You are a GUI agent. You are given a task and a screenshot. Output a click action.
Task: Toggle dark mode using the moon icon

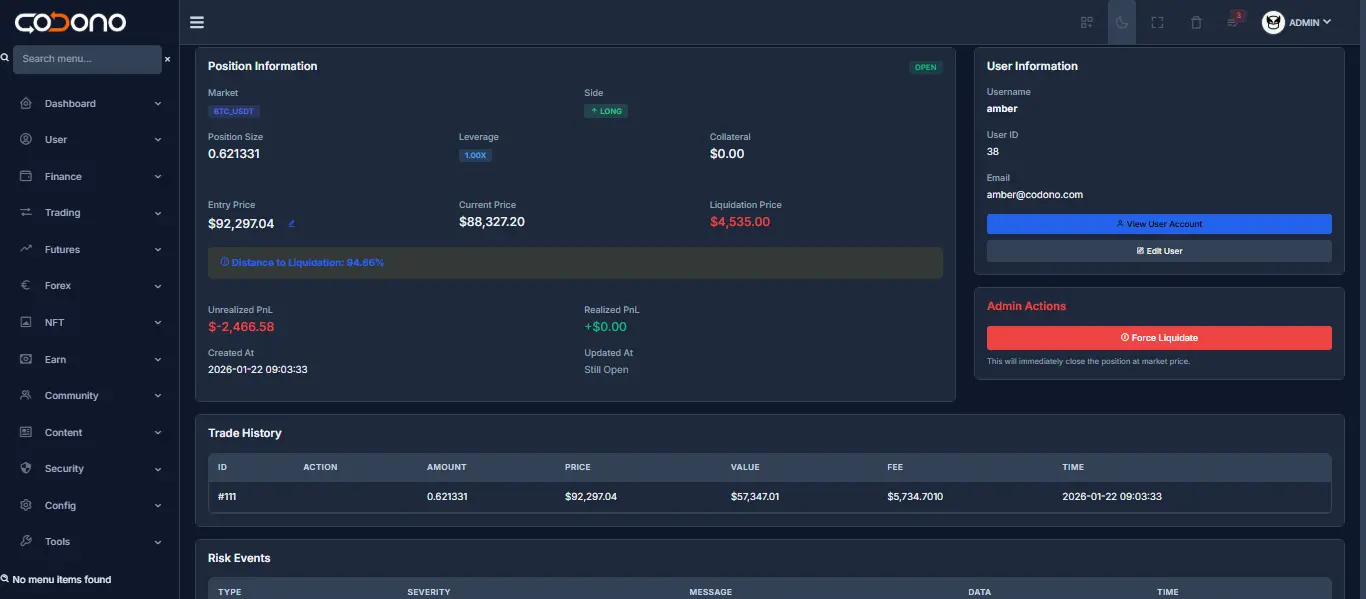coord(1121,21)
